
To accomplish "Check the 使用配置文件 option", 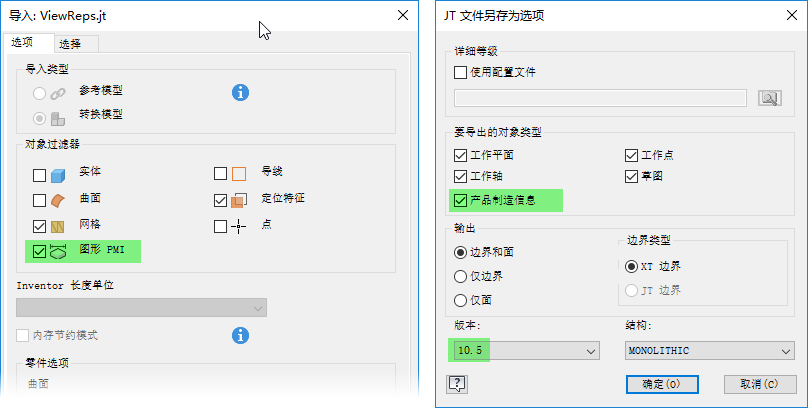I will pos(461,72).
